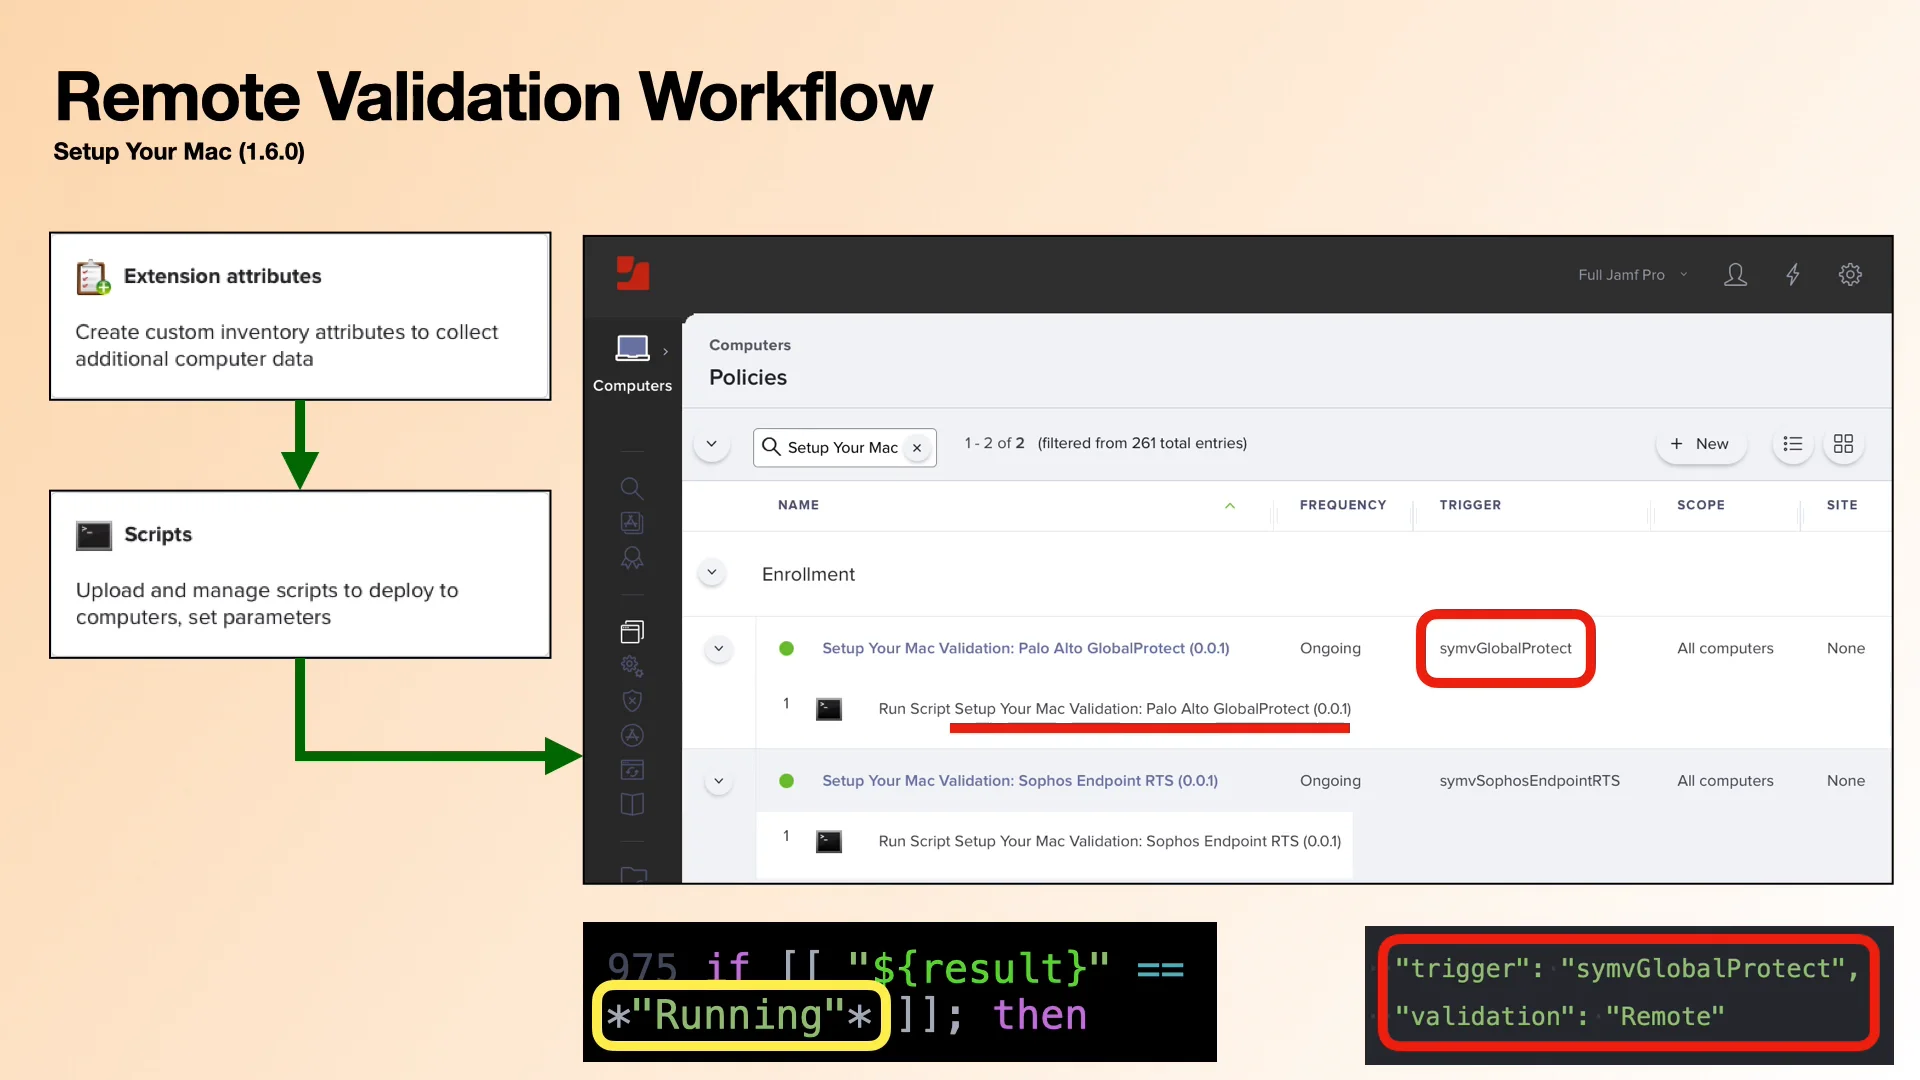Expand the Computers sidebar chevron arrow
The height and width of the screenshot is (1080, 1920).
tap(665, 351)
